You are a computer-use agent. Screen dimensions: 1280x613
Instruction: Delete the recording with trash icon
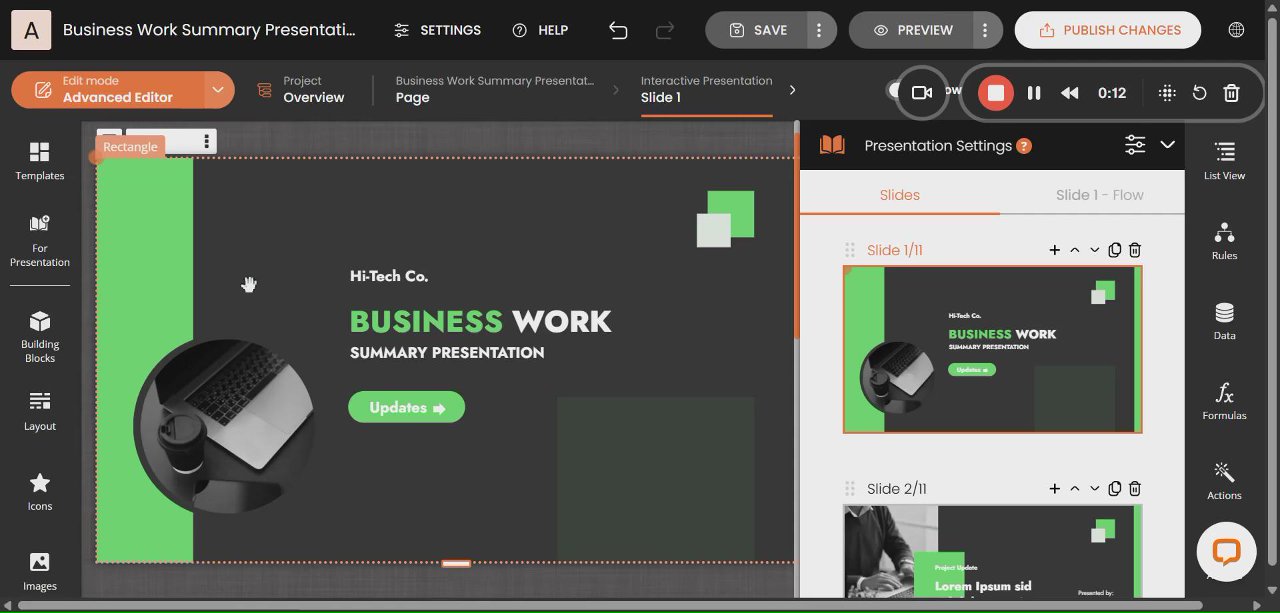pos(1232,93)
